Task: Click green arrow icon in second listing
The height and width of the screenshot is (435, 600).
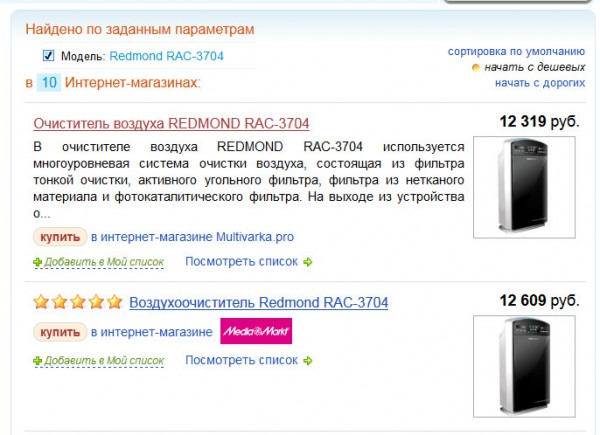Action: [x=308, y=360]
